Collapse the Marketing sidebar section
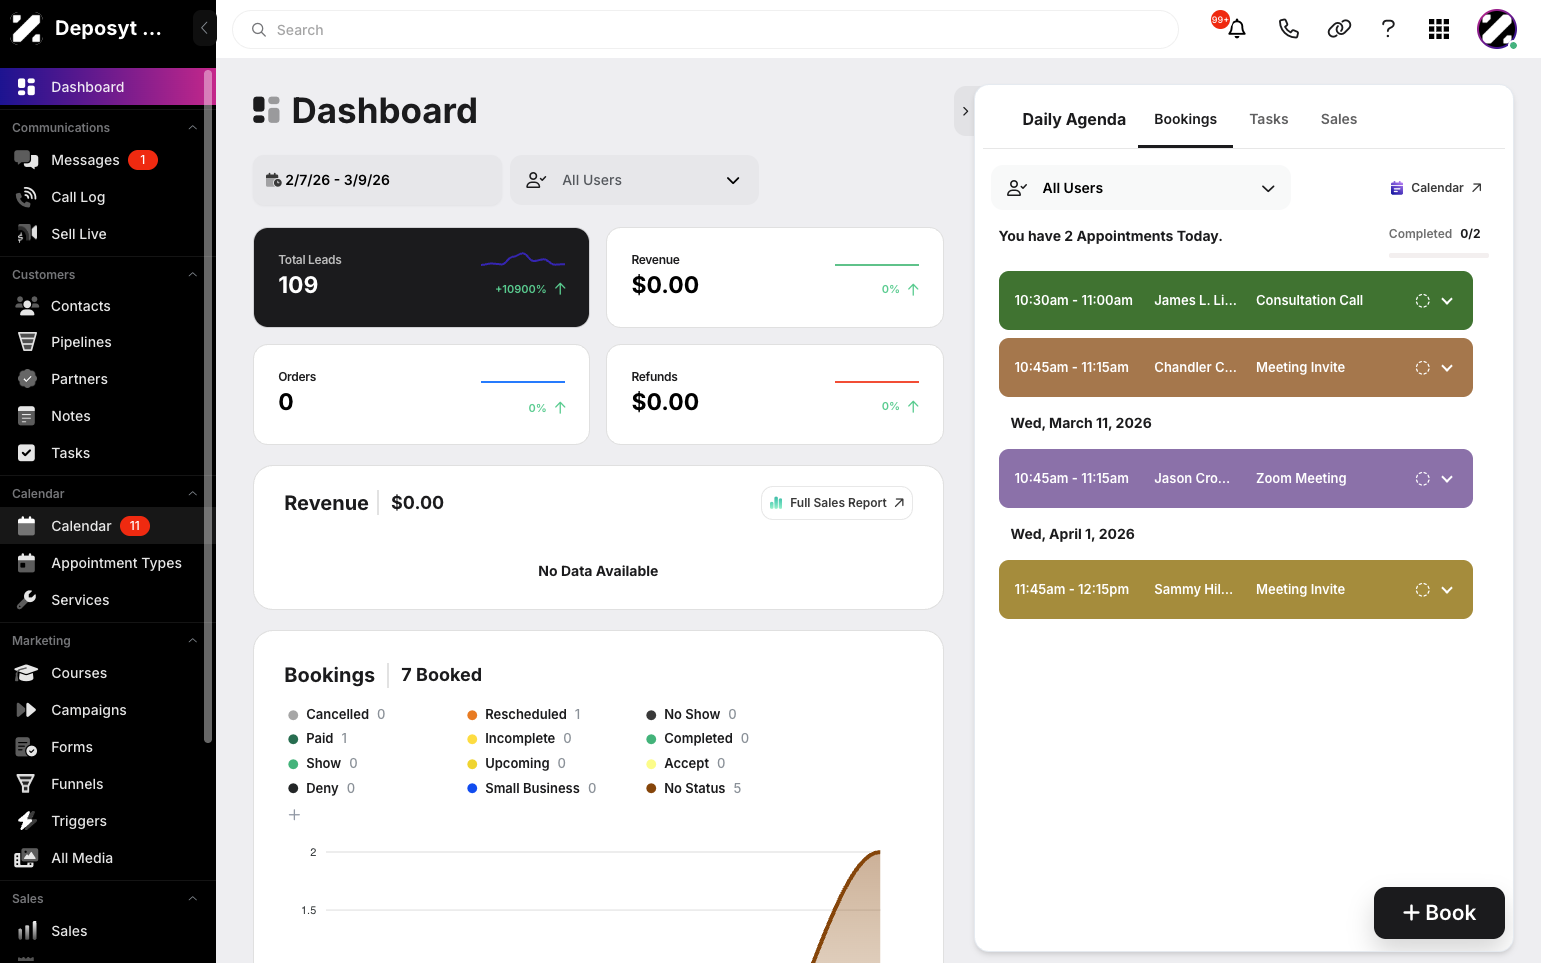The image size is (1541, 963). pyautogui.click(x=192, y=641)
